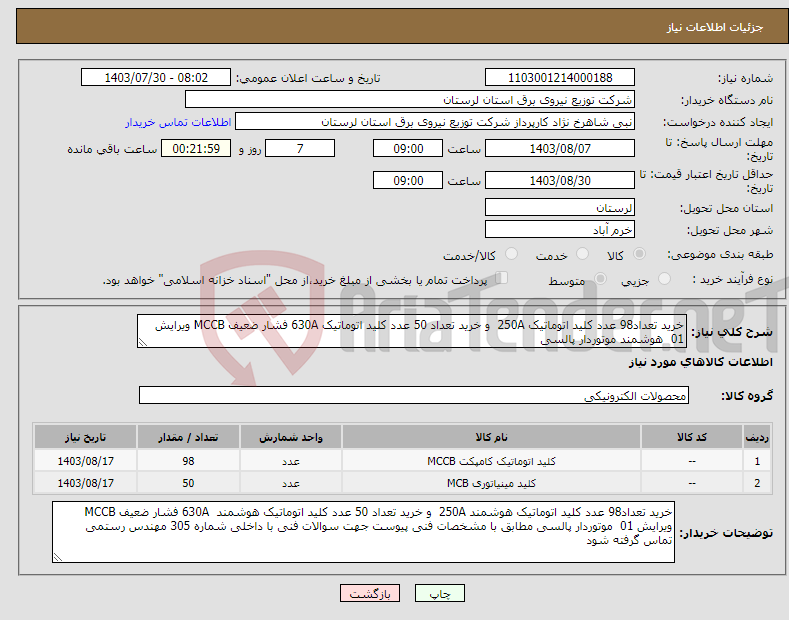Image resolution: width=789 pixels, height=620 pixels.
Task: Click the اطلاعات کالاهای مورد نیاز heading
Action: [700, 362]
